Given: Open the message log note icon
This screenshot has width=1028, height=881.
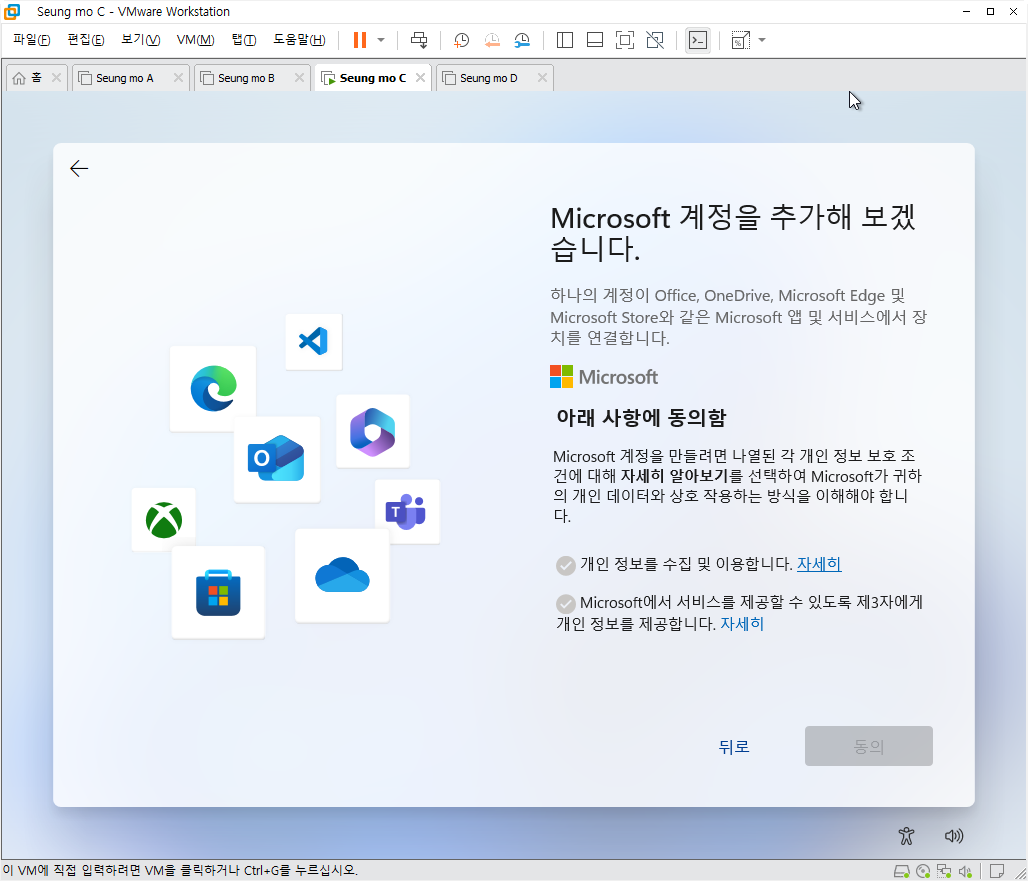Looking at the screenshot, I should [x=997, y=871].
